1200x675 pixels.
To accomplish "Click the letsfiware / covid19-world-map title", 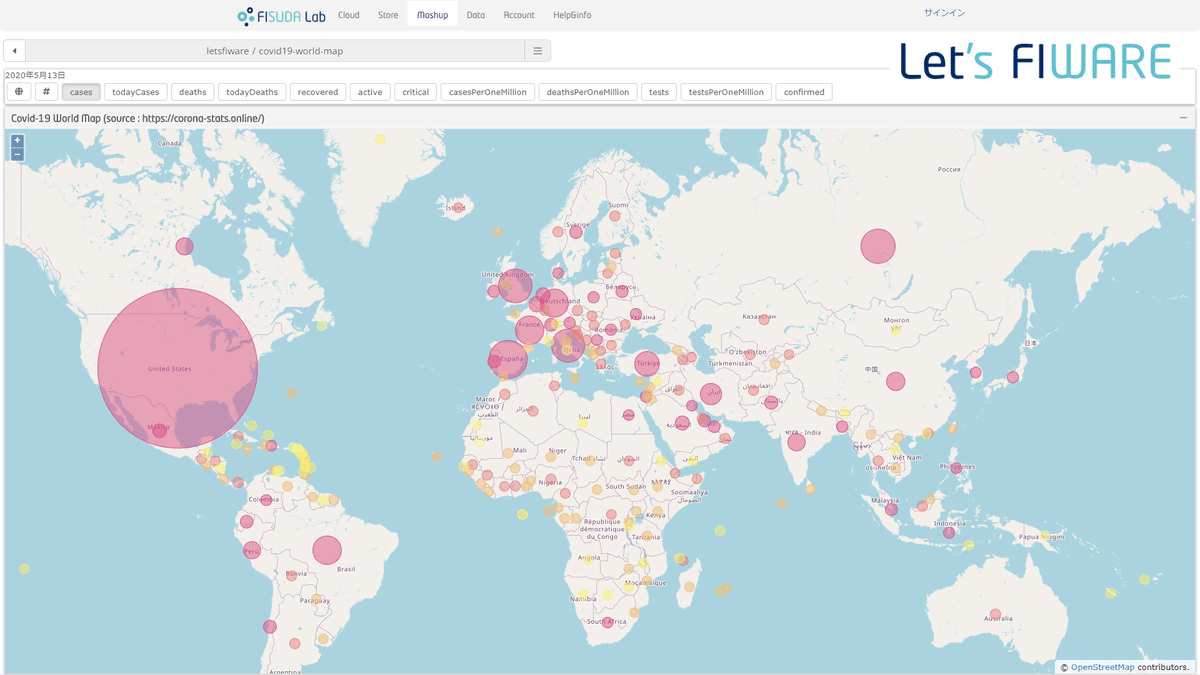I will click(275, 51).
